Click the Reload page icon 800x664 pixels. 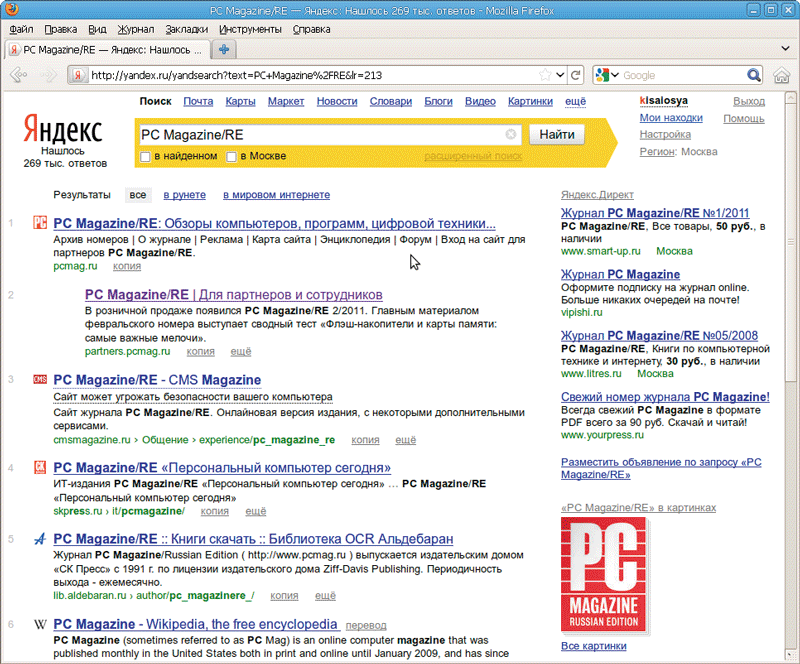pos(576,76)
